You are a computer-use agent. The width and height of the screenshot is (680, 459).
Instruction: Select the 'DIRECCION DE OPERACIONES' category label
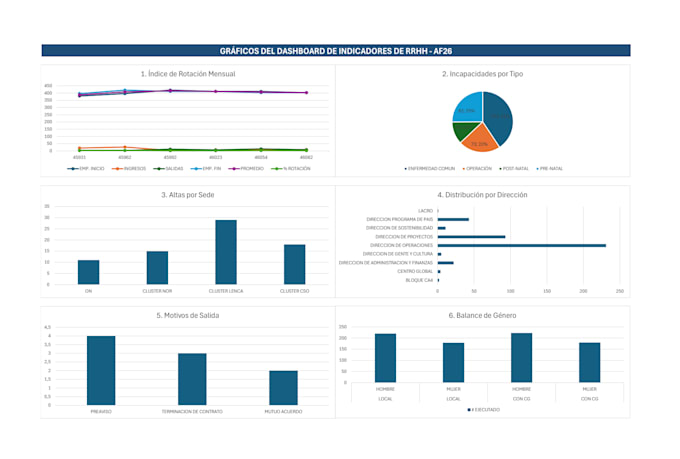(x=401, y=245)
